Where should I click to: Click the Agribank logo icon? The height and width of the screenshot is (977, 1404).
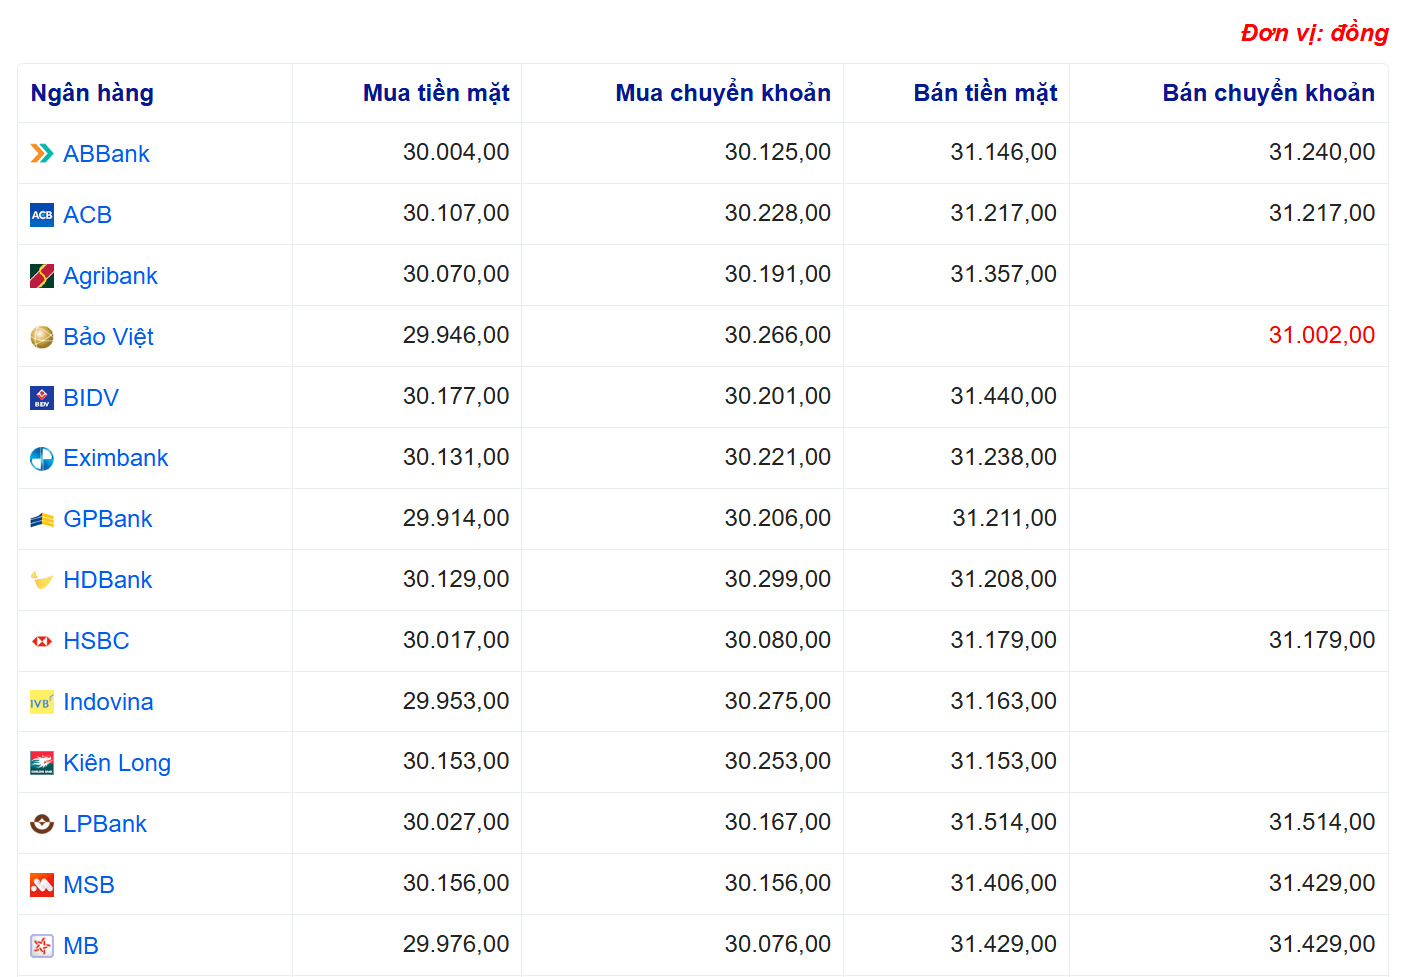tap(42, 276)
